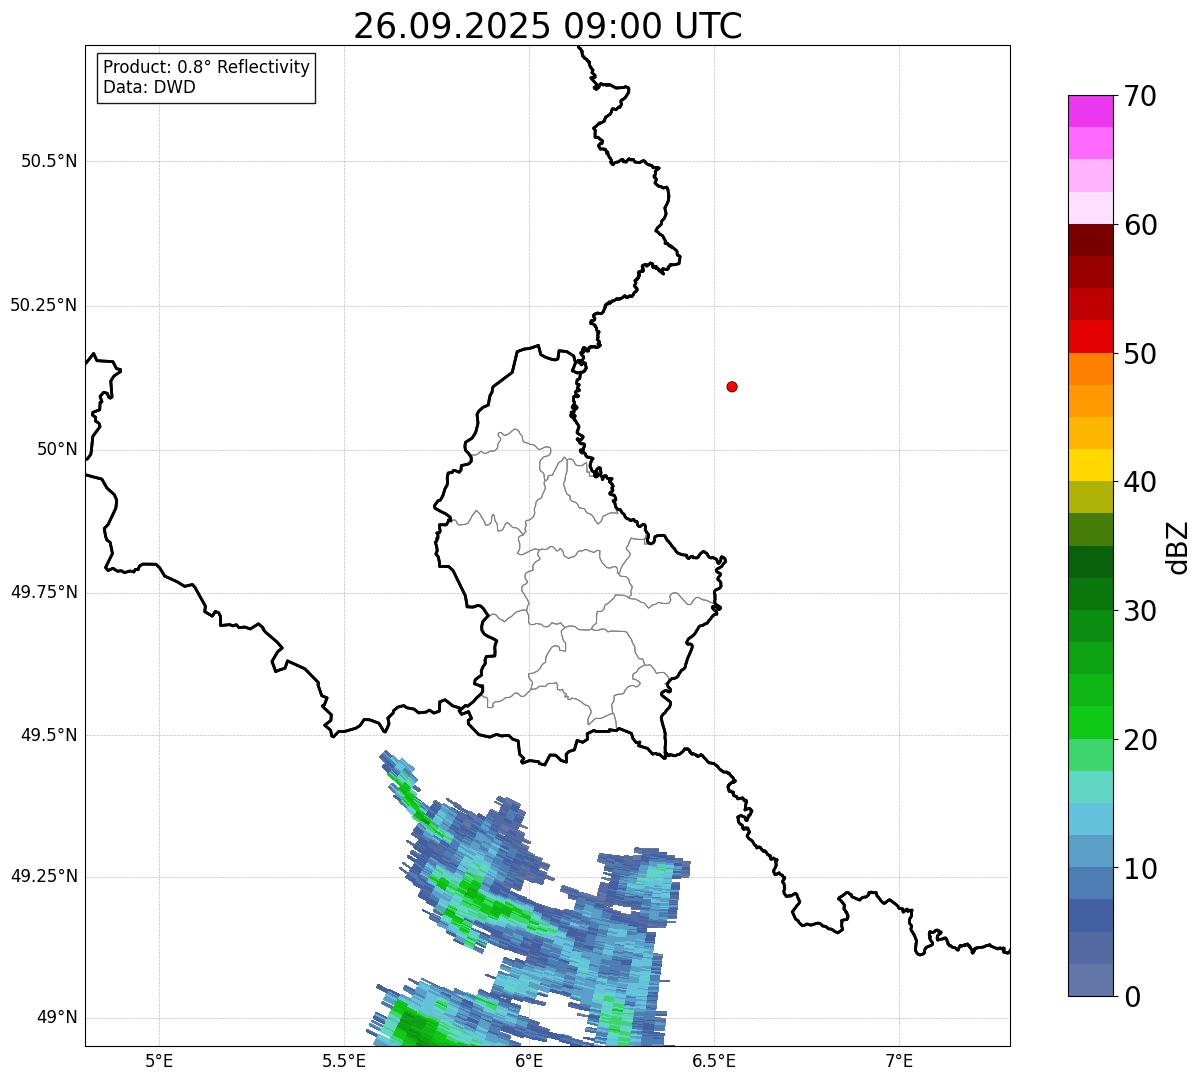Click the colorbar tick label 30
The height and width of the screenshot is (1081, 1202).
(x=1141, y=611)
